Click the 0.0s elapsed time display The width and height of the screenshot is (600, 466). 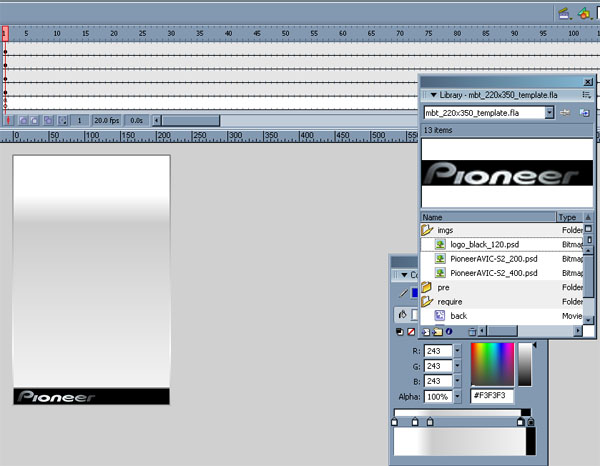coord(136,121)
